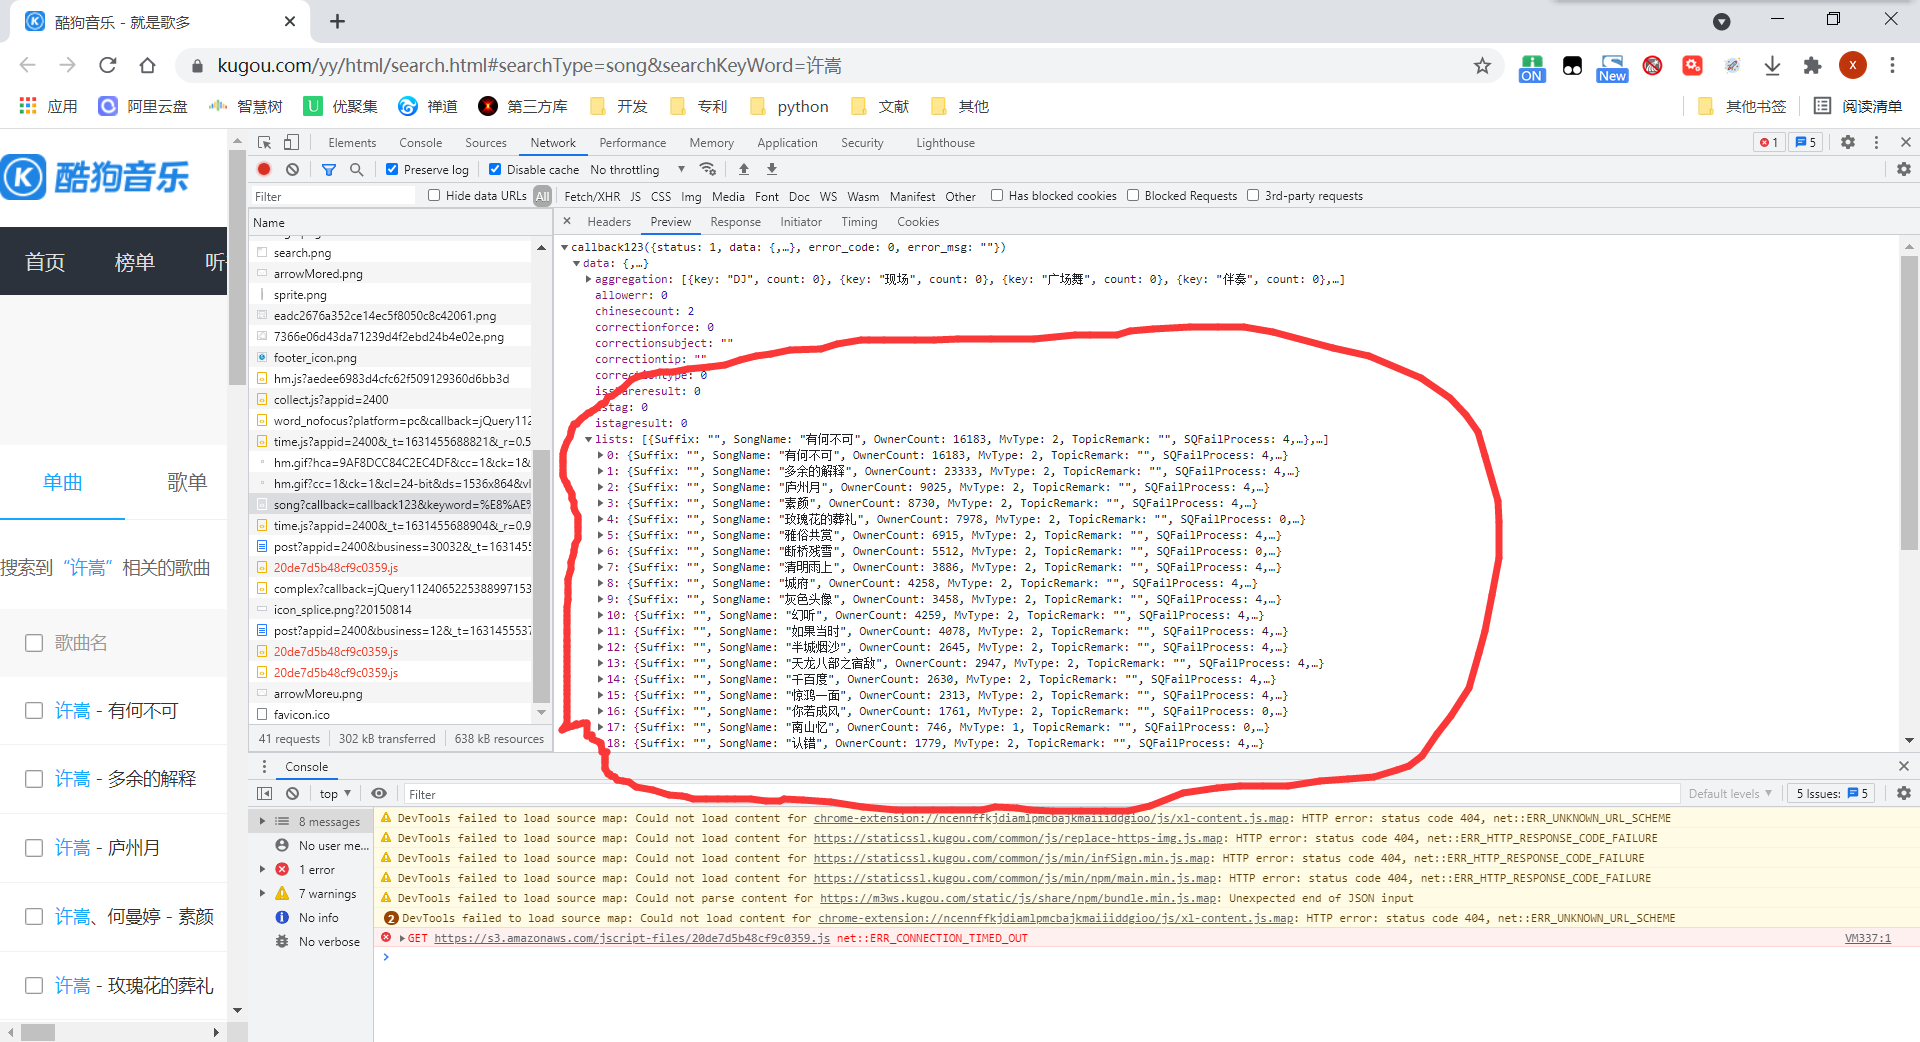Toggle device toolbar icon
The width and height of the screenshot is (1920, 1042).
(x=291, y=142)
